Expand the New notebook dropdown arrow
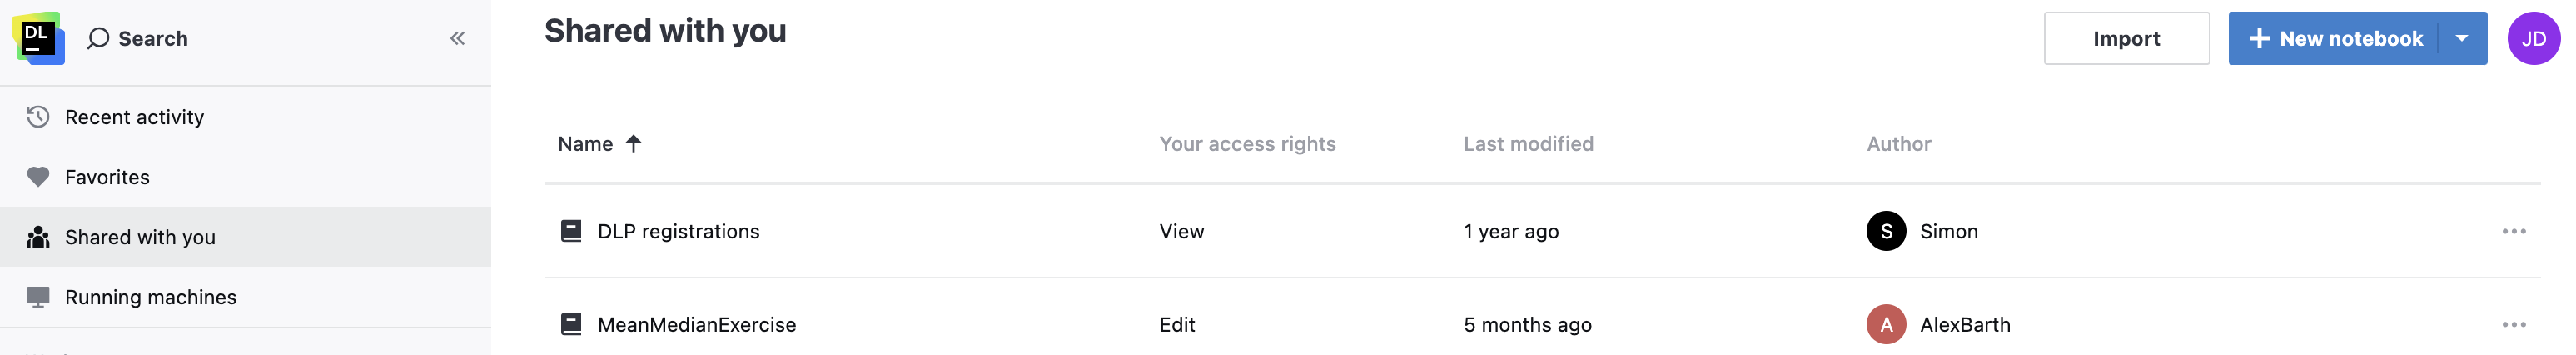This screenshot has height=355, width=2576. tap(2462, 39)
